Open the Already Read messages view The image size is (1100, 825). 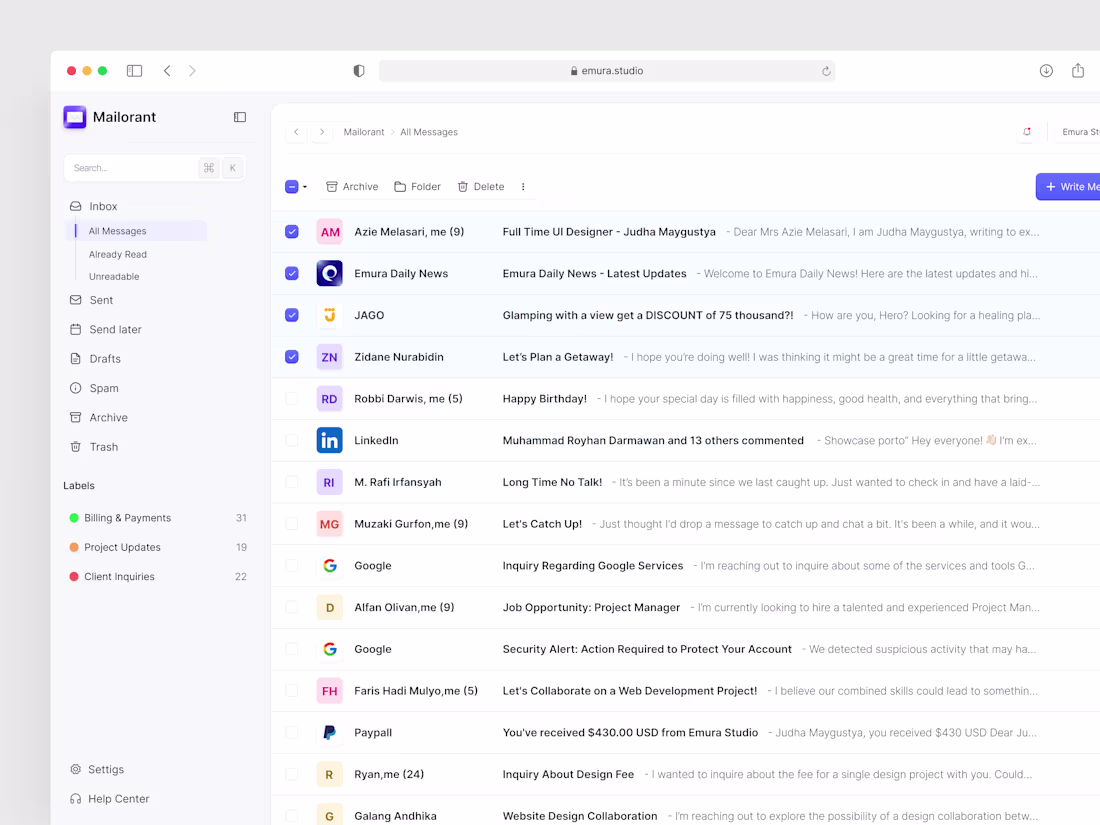click(117, 254)
